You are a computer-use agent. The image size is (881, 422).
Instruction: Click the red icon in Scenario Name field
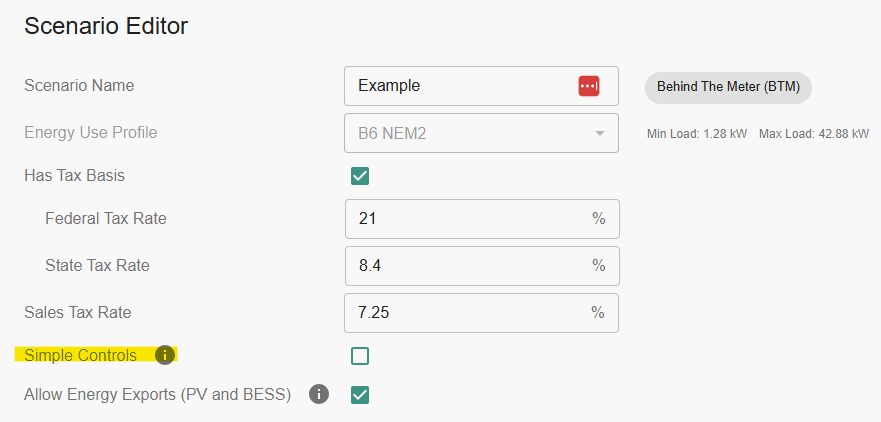click(589, 86)
